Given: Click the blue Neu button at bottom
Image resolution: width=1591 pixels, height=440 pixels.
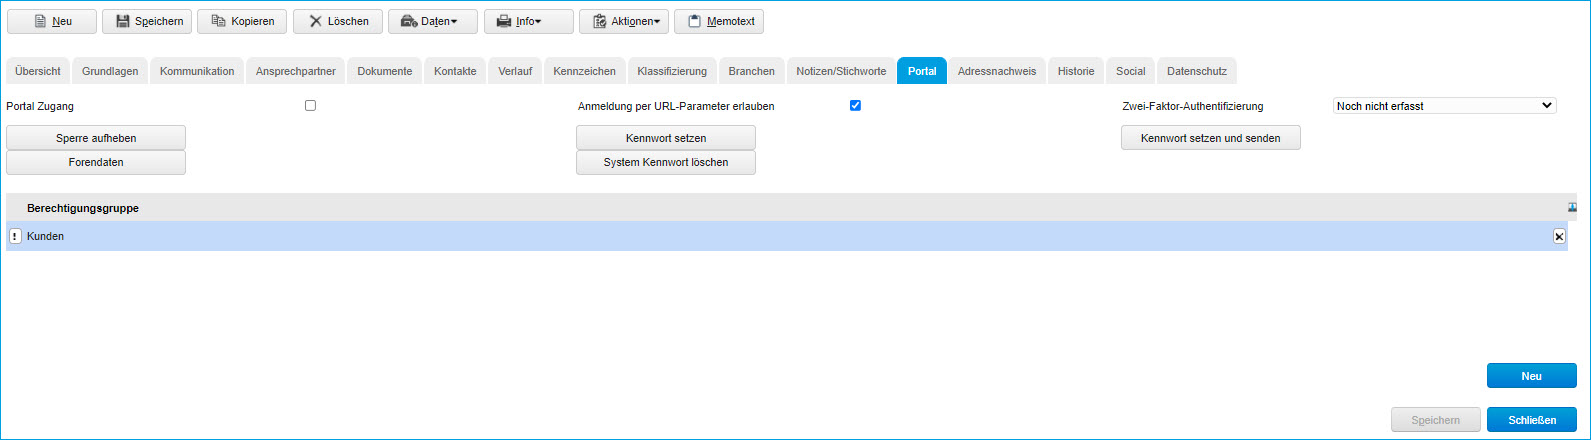Looking at the screenshot, I should point(1532,376).
